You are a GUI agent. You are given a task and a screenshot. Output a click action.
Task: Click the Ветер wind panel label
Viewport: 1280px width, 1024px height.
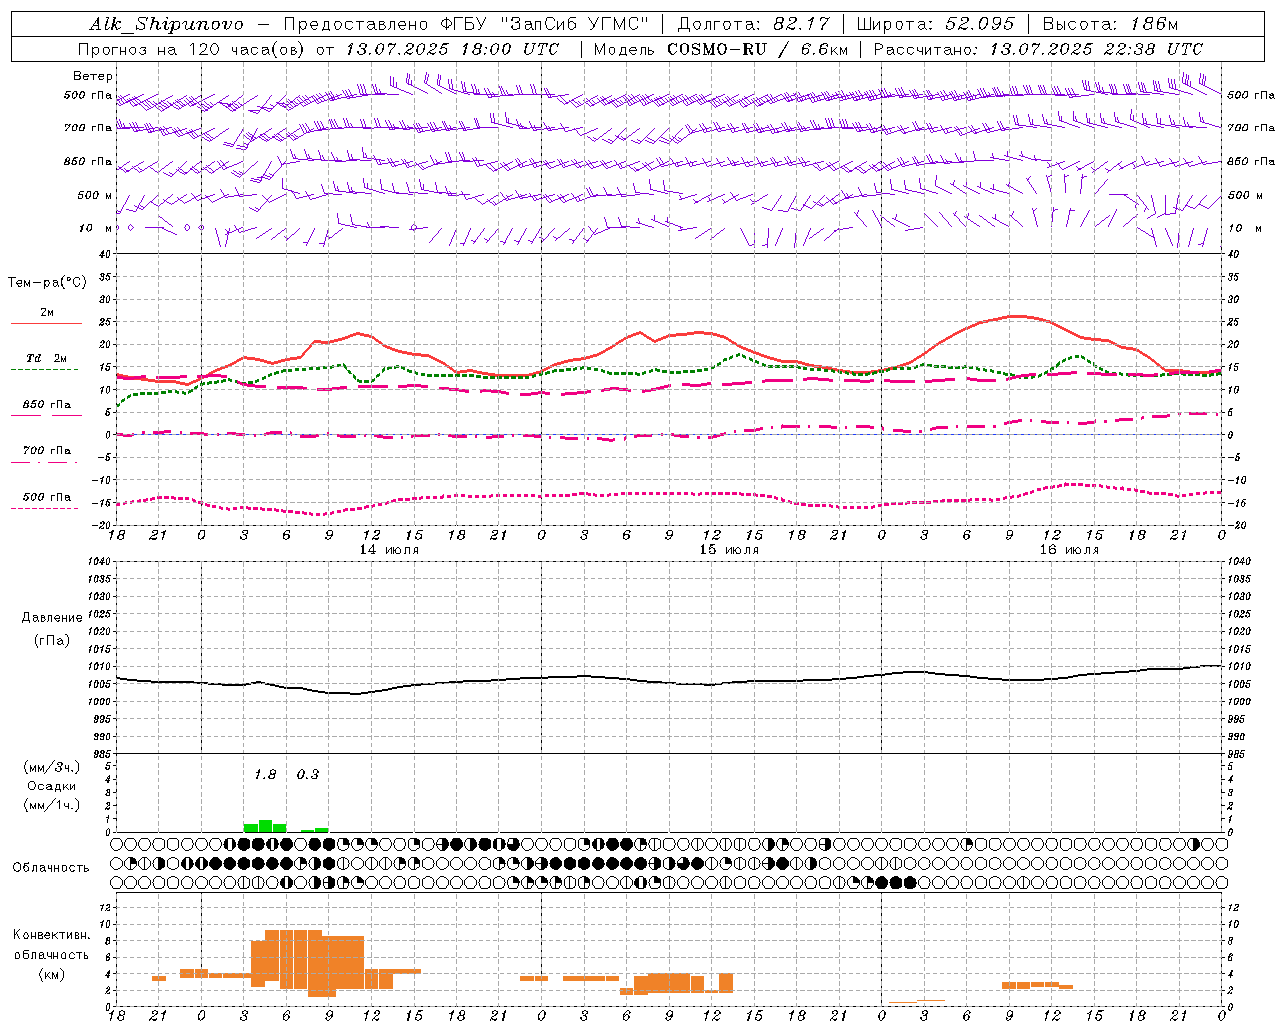click(x=93, y=76)
